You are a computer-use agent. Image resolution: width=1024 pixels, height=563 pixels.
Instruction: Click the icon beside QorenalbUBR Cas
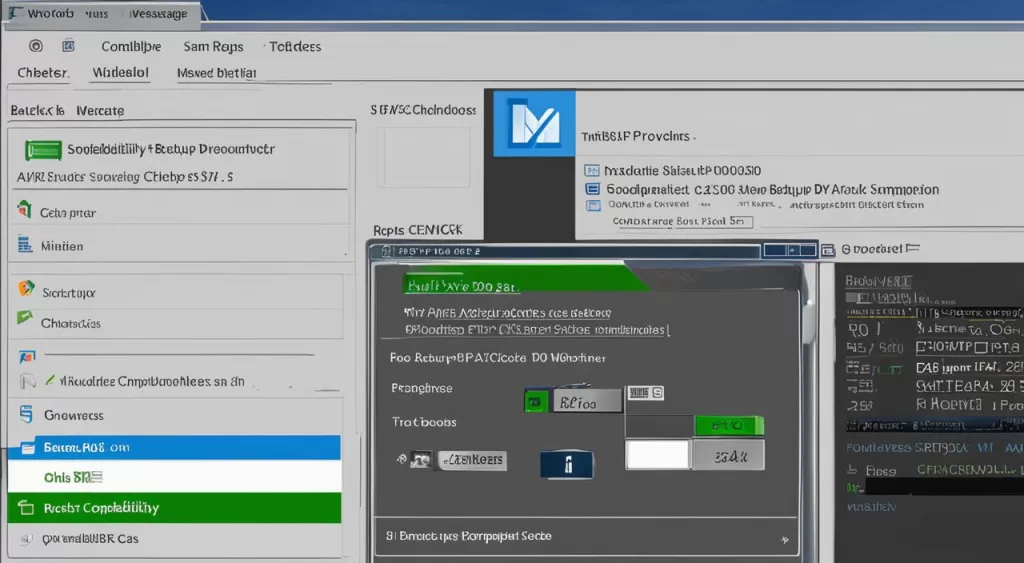[x=26, y=539]
